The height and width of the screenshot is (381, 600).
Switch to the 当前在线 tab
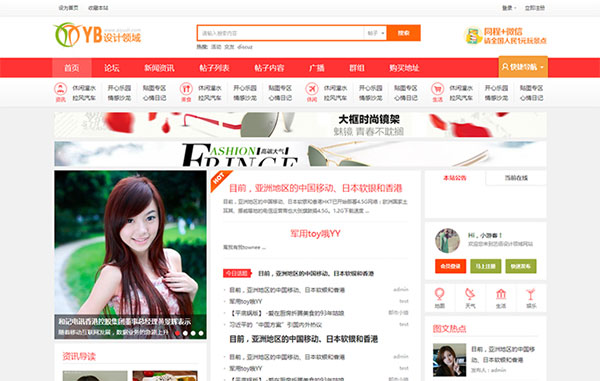[516, 178]
